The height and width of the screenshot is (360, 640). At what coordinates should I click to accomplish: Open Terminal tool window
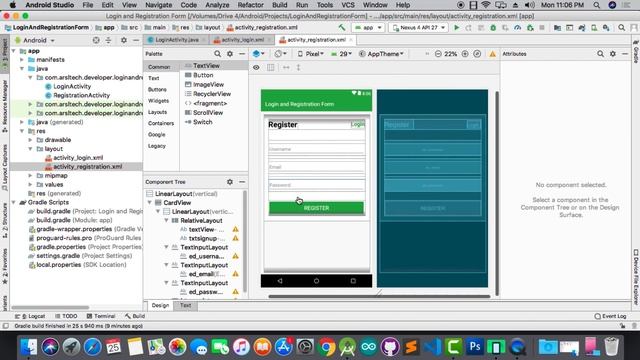(101, 316)
